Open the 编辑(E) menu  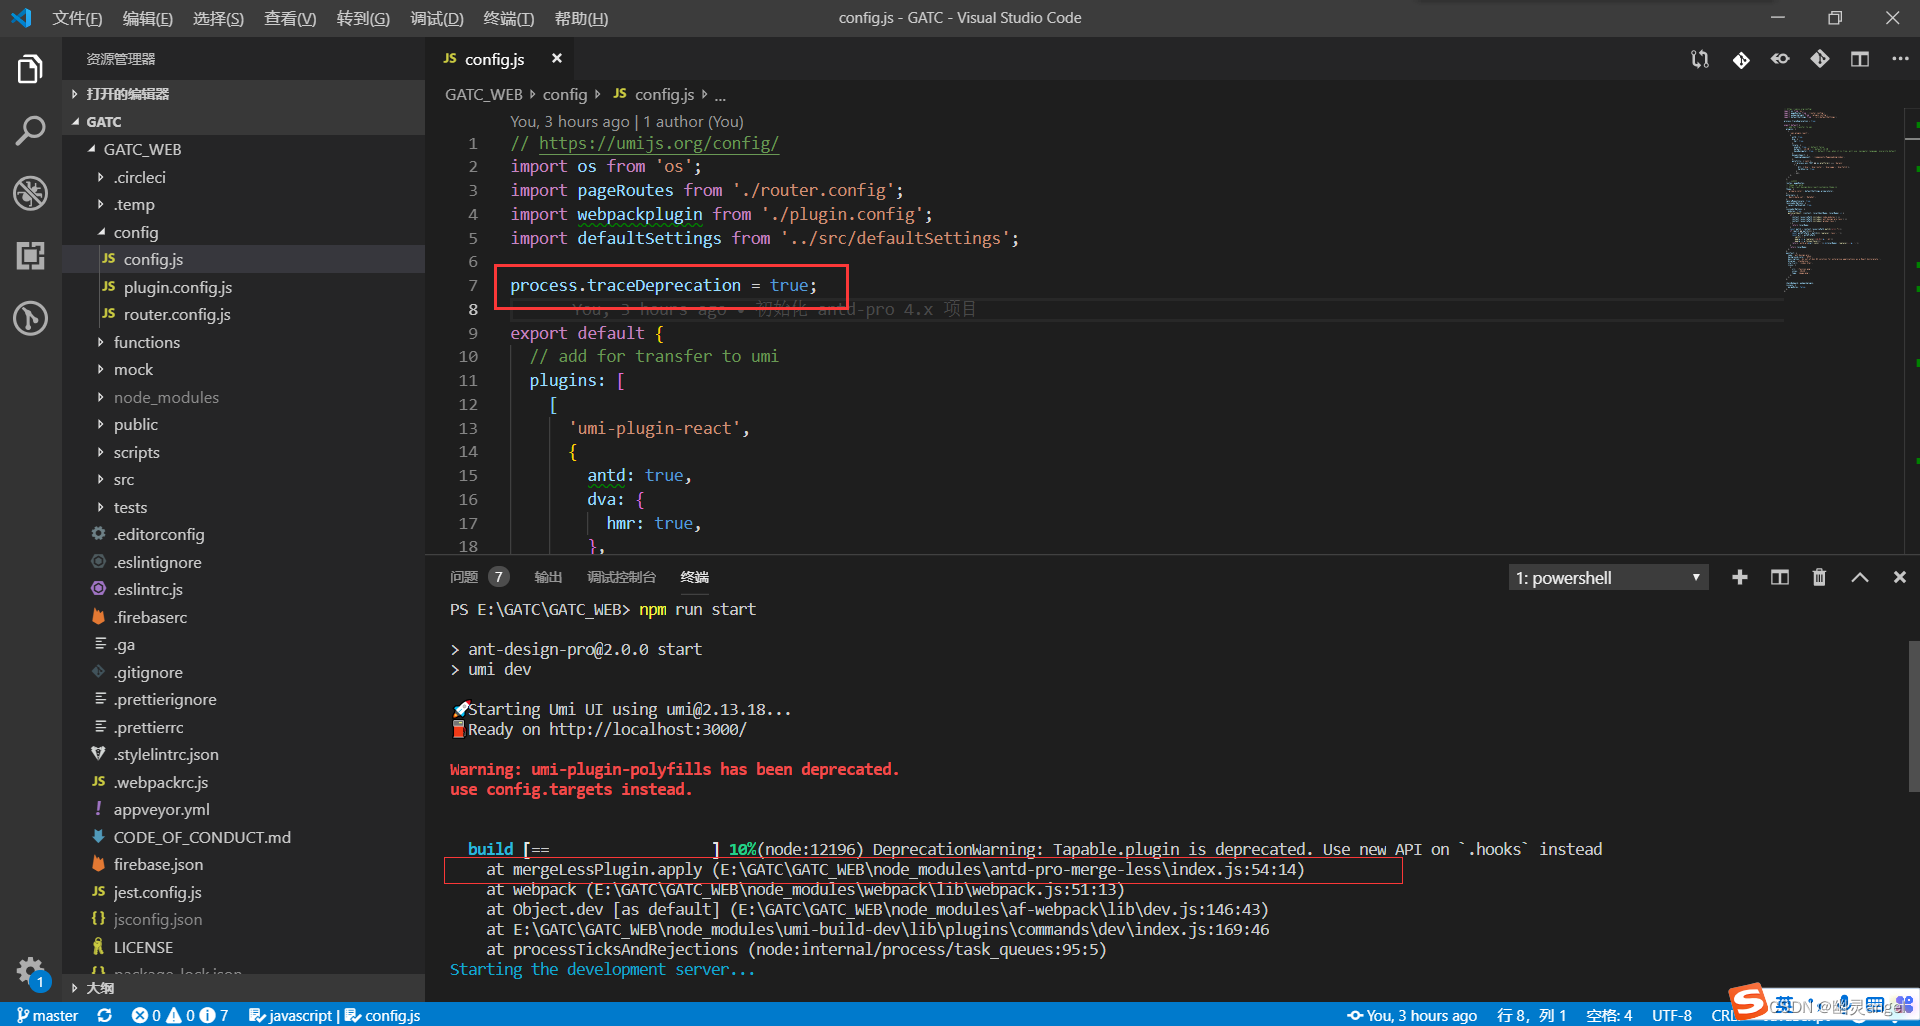point(148,18)
